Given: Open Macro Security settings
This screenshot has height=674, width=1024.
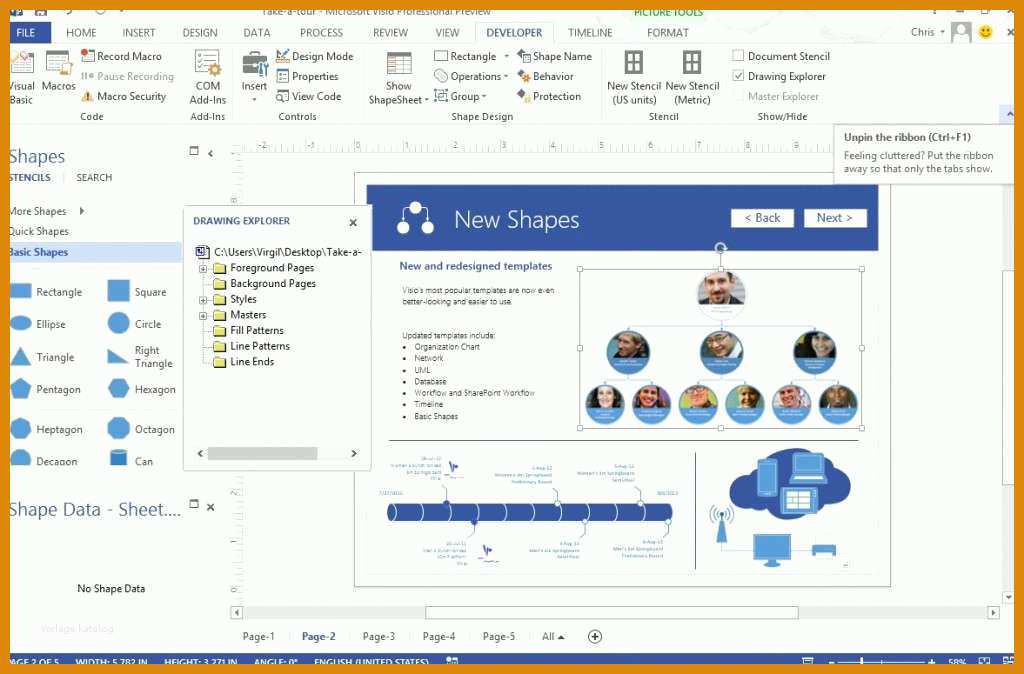Looking at the screenshot, I should coord(123,96).
